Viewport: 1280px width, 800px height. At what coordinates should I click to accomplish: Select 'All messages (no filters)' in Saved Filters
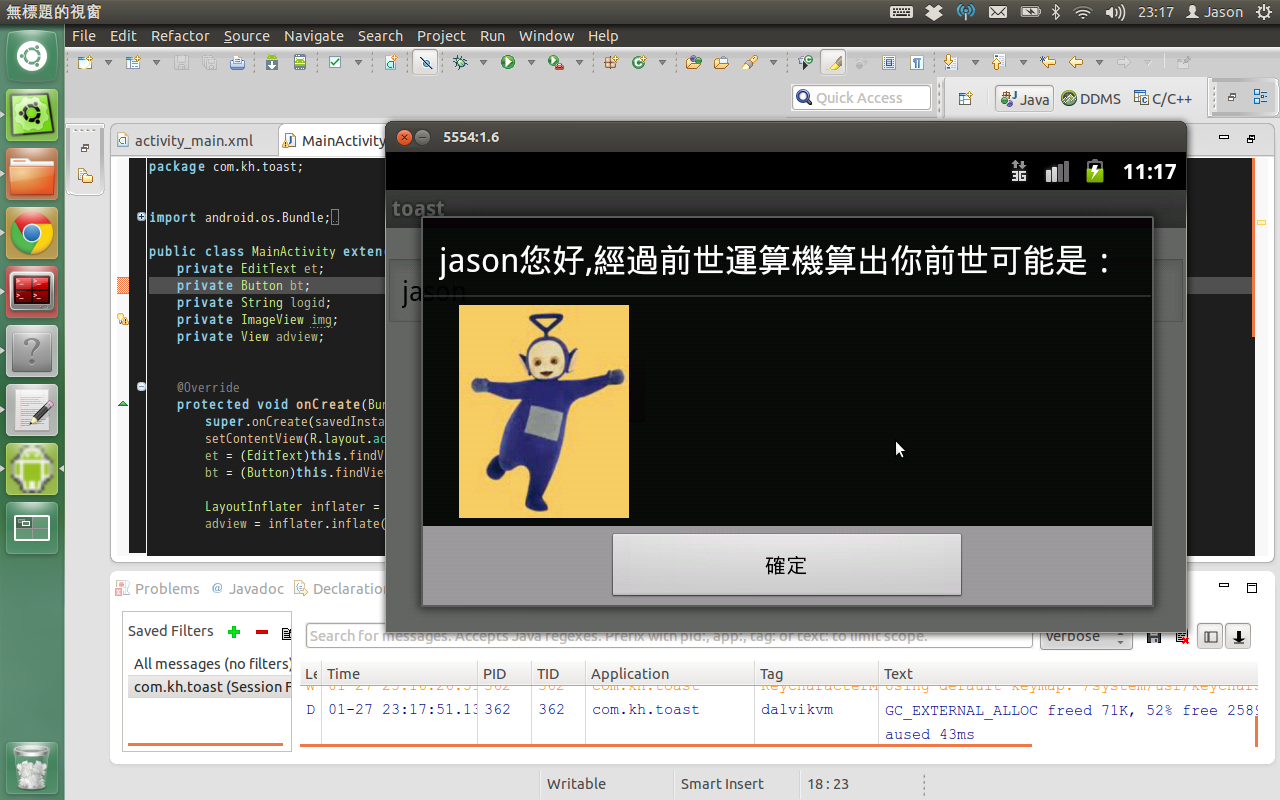[212, 663]
